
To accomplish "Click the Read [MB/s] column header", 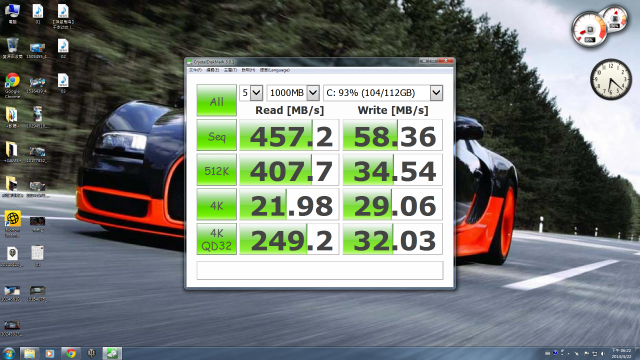I will click(x=289, y=110).
